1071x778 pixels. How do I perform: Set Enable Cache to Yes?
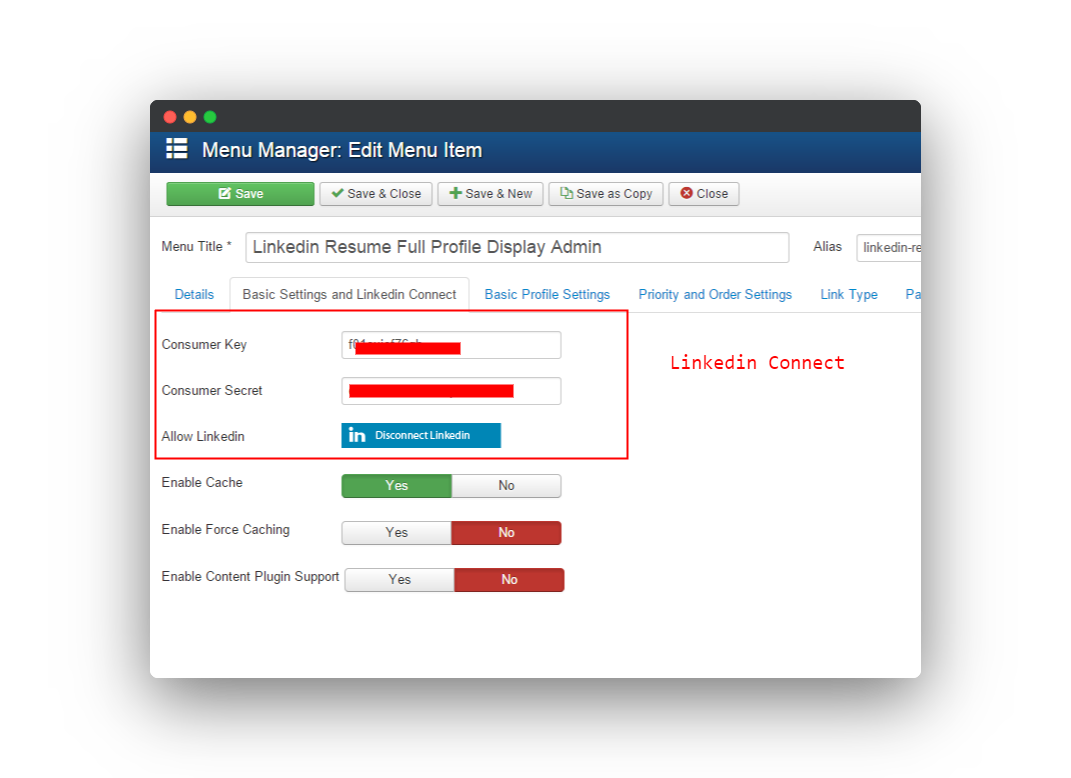tap(396, 486)
